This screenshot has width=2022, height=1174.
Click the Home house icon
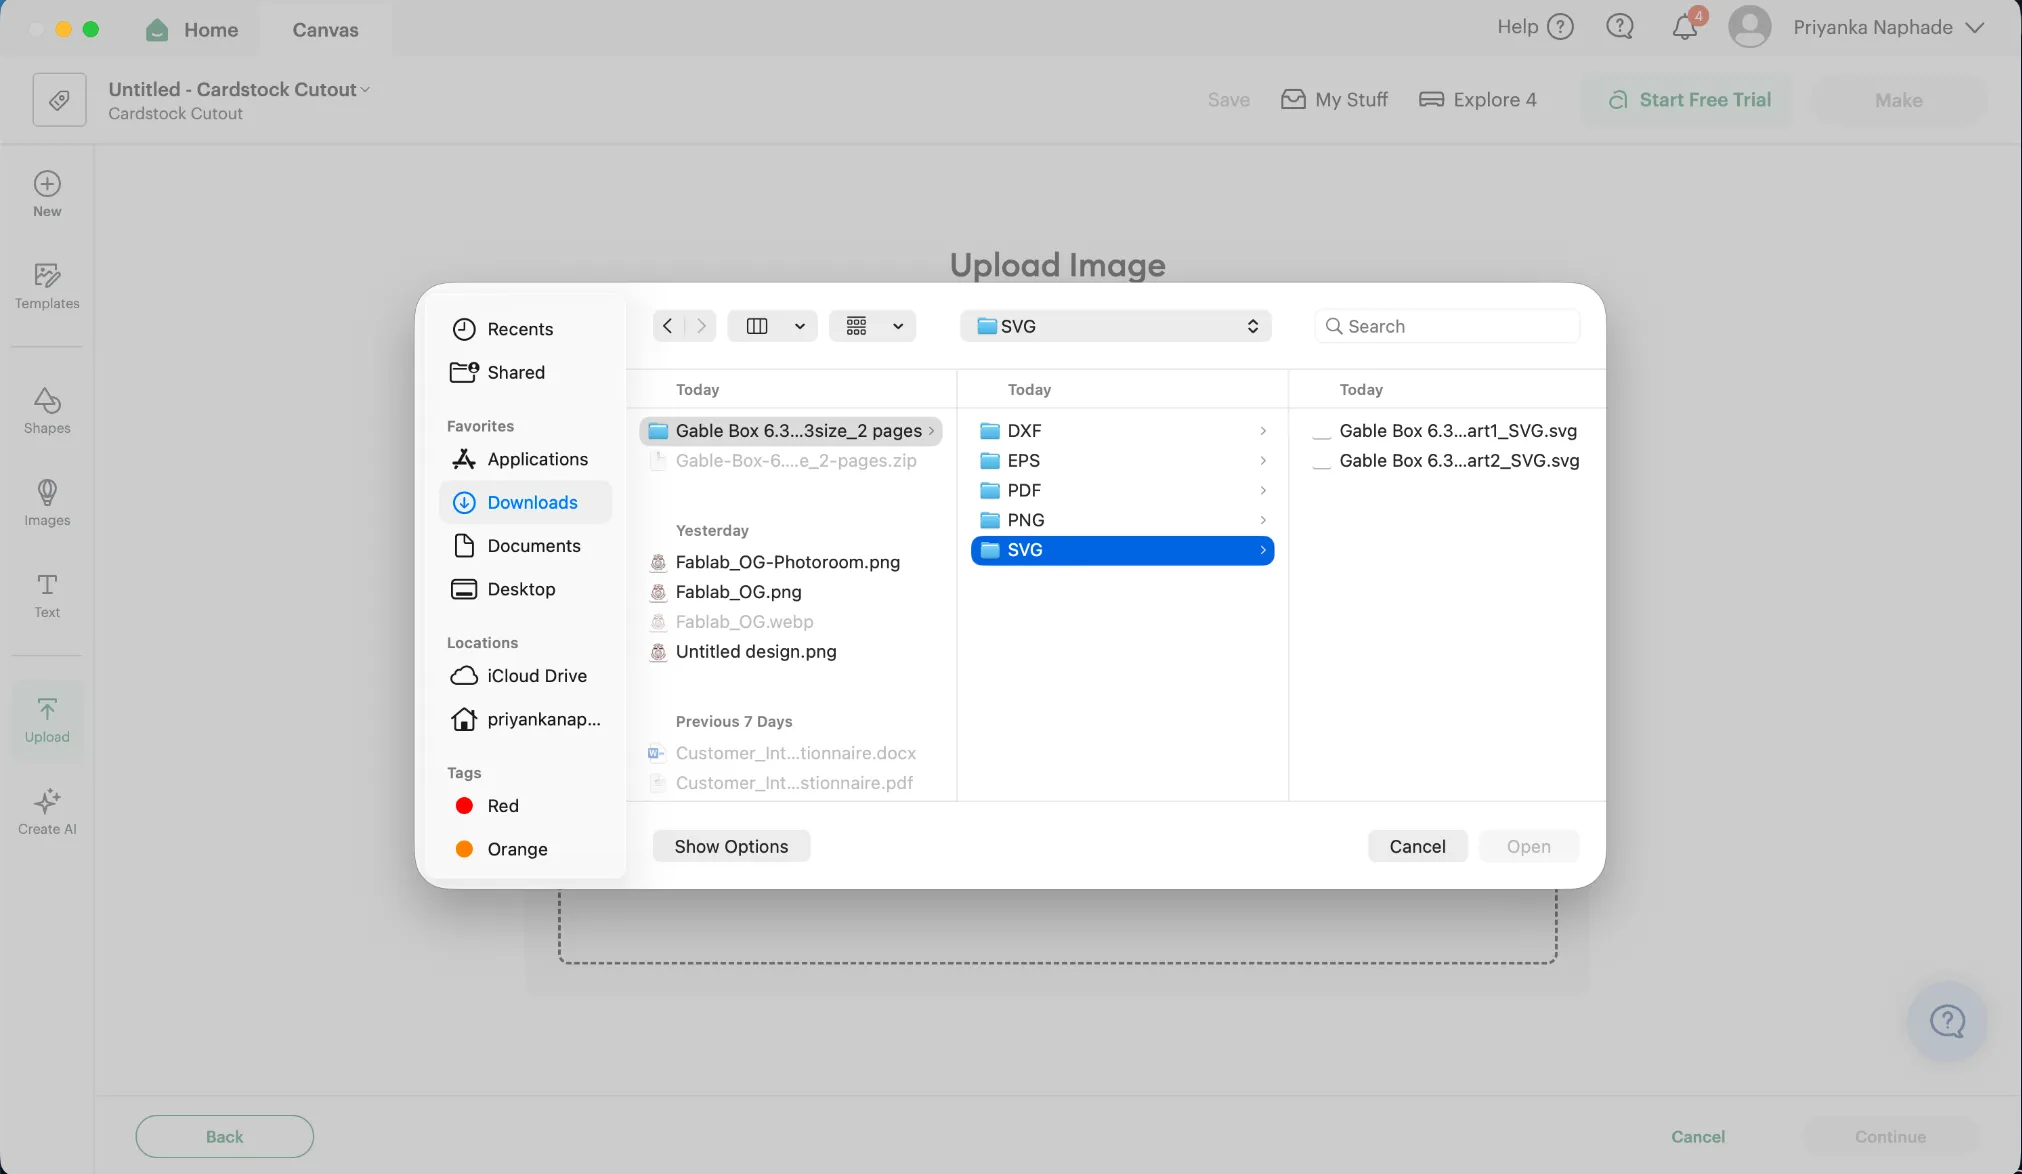[157, 30]
